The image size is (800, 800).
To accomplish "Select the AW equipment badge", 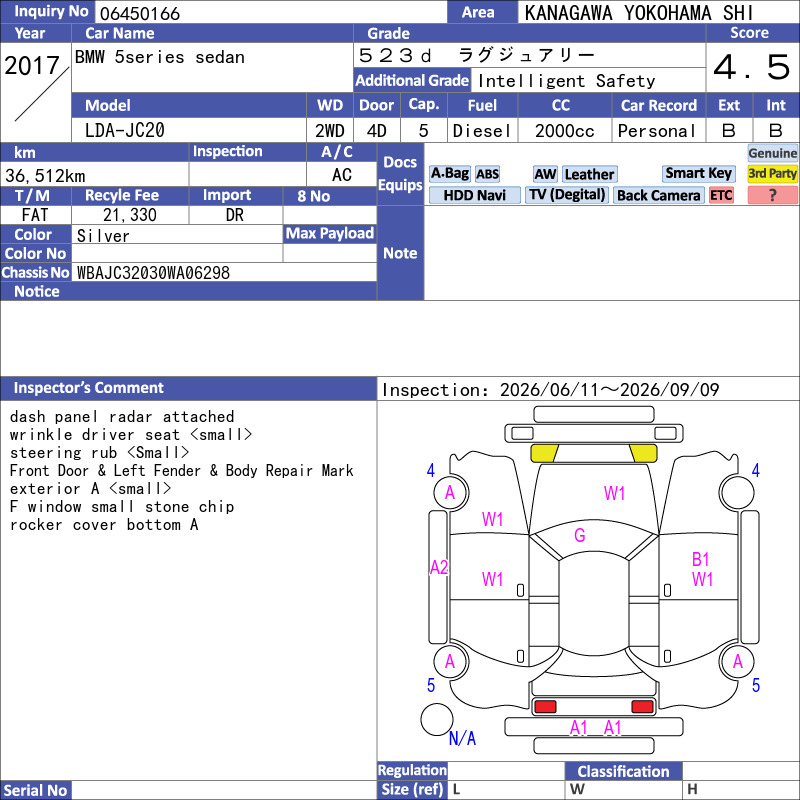I will pos(545,174).
